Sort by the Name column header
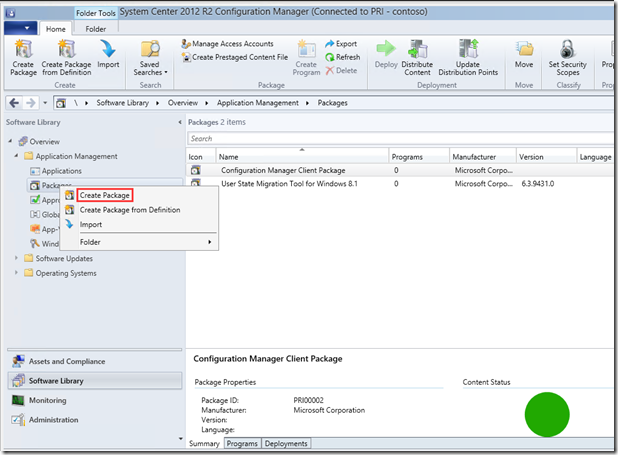The height and width of the screenshot is (455, 618). pyautogui.click(x=302, y=157)
